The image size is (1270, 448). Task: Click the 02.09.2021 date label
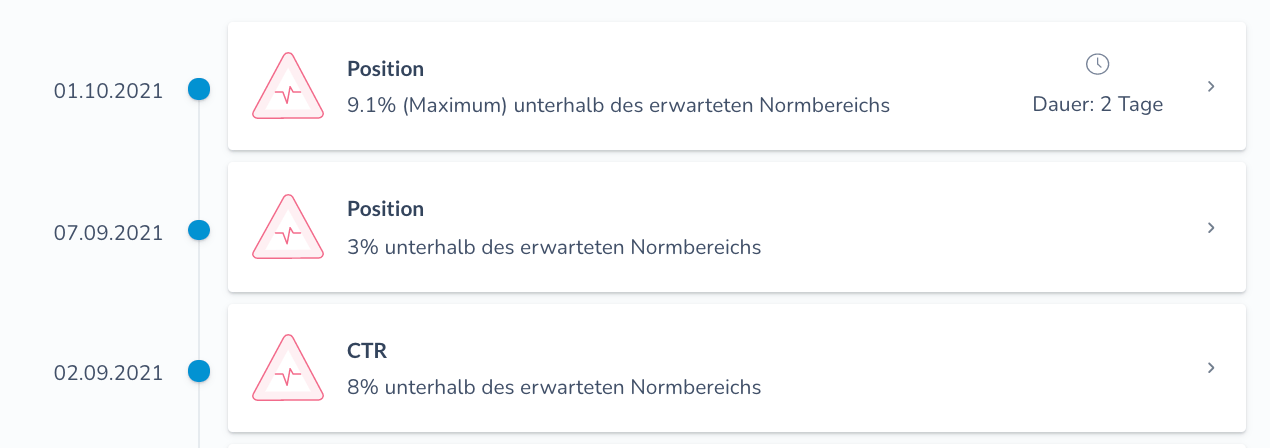108,373
